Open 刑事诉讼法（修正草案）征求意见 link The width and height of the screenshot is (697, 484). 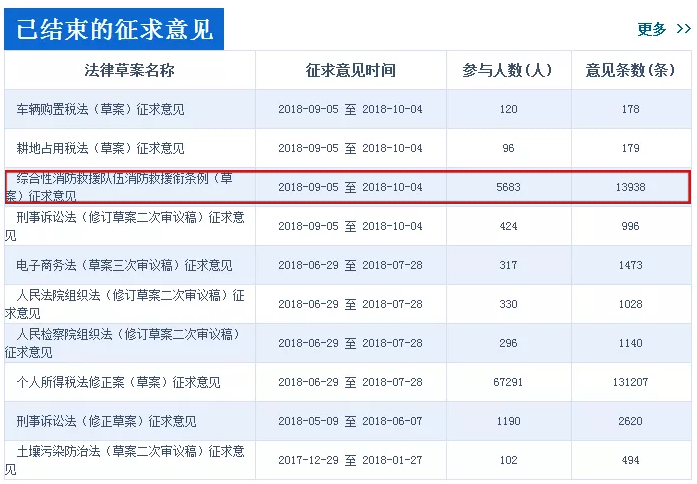tap(106, 421)
